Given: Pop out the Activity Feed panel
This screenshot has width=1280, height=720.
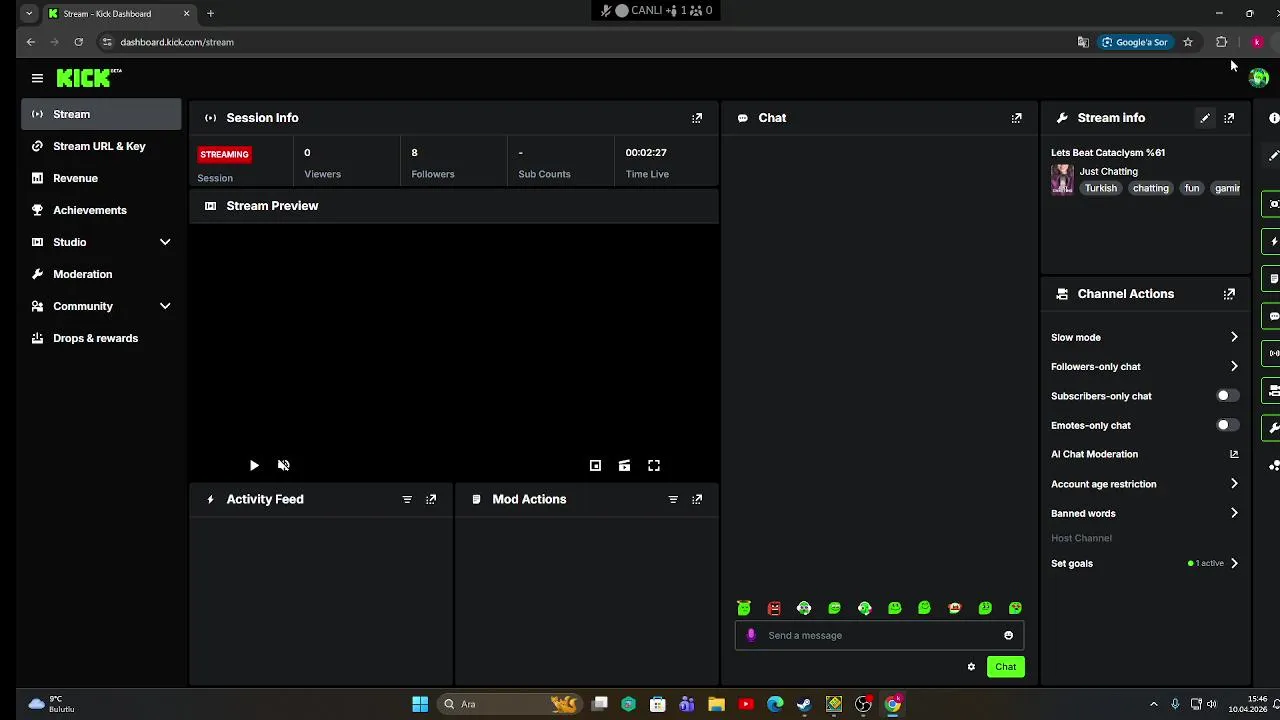Looking at the screenshot, I should (x=431, y=499).
